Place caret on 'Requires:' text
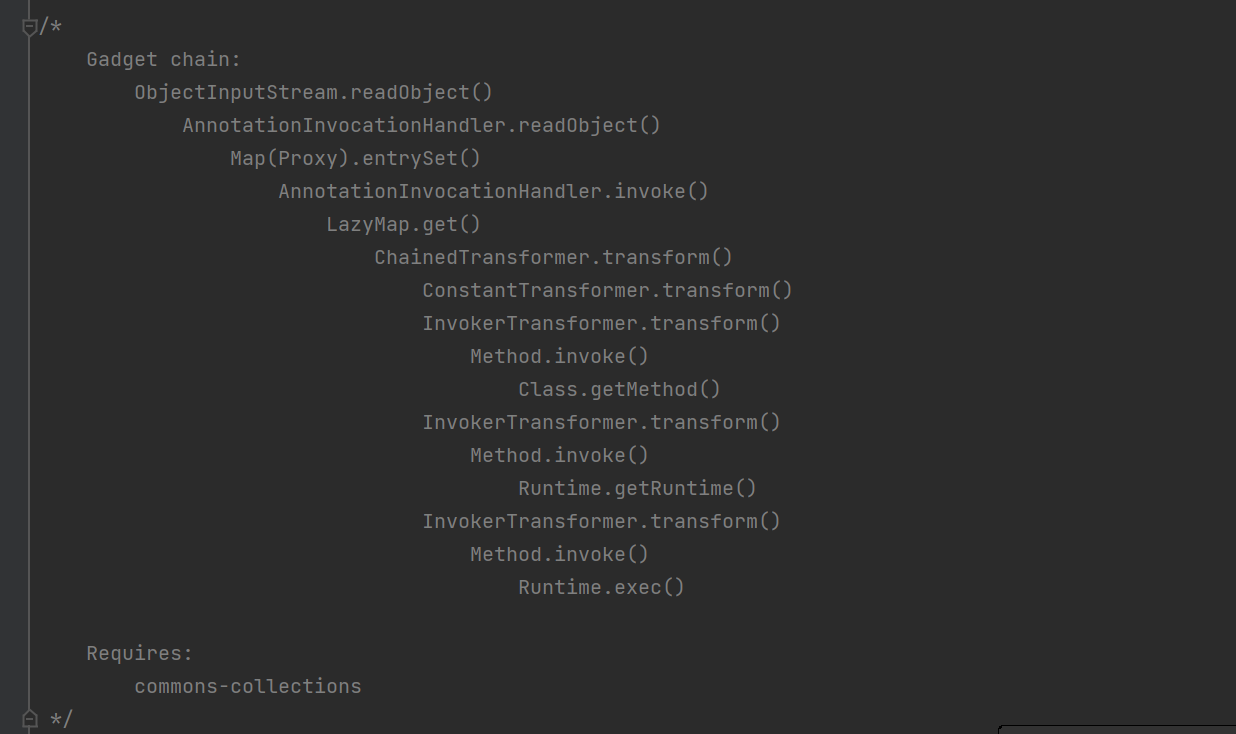The height and width of the screenshot is (734, 1236). point(139,654)
